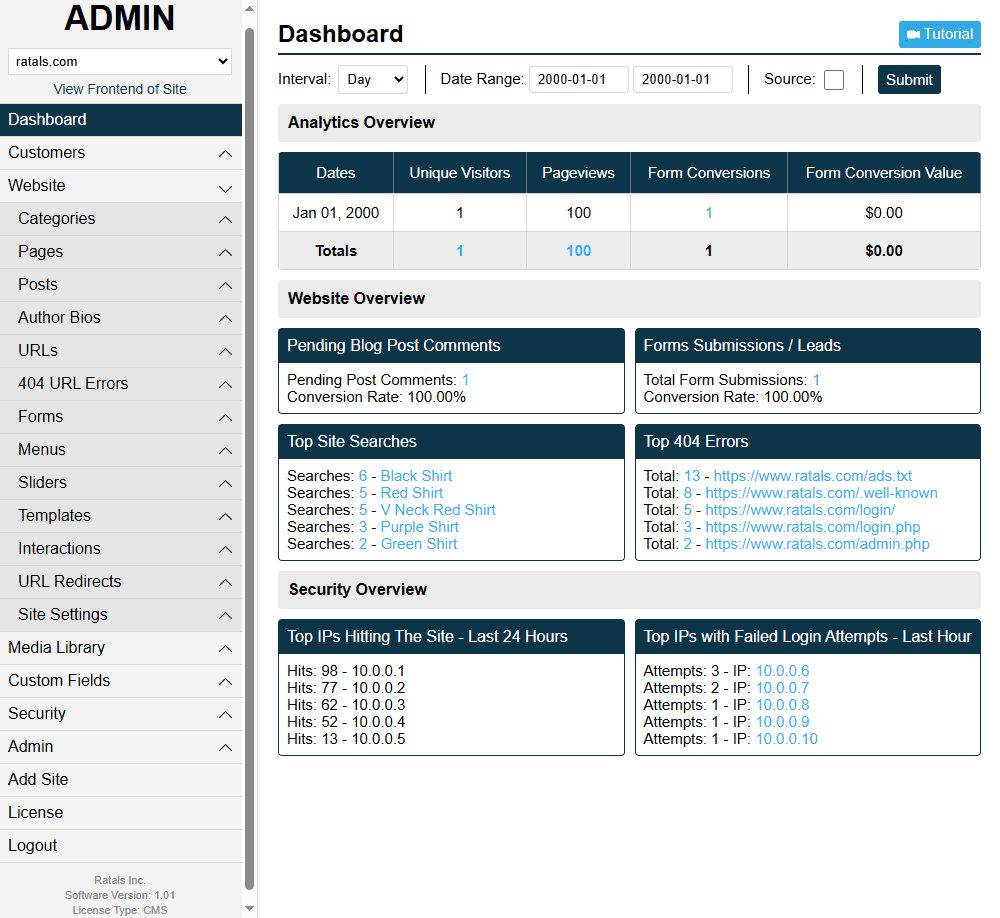Expand the Posts chevron
The width and height of the screenshot is (1000, 918).
225,286
